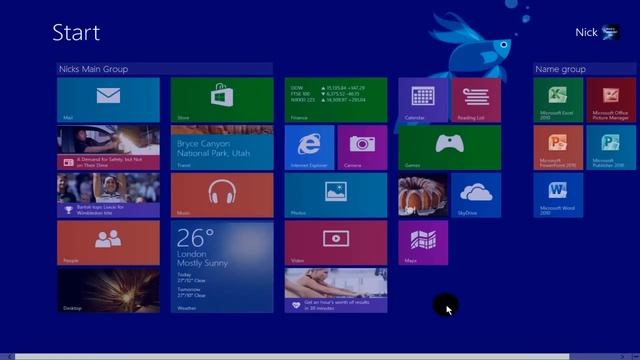This screenshot has width=640, height=360.
Task: Open the Photos tile
Action: pos(336,195)
